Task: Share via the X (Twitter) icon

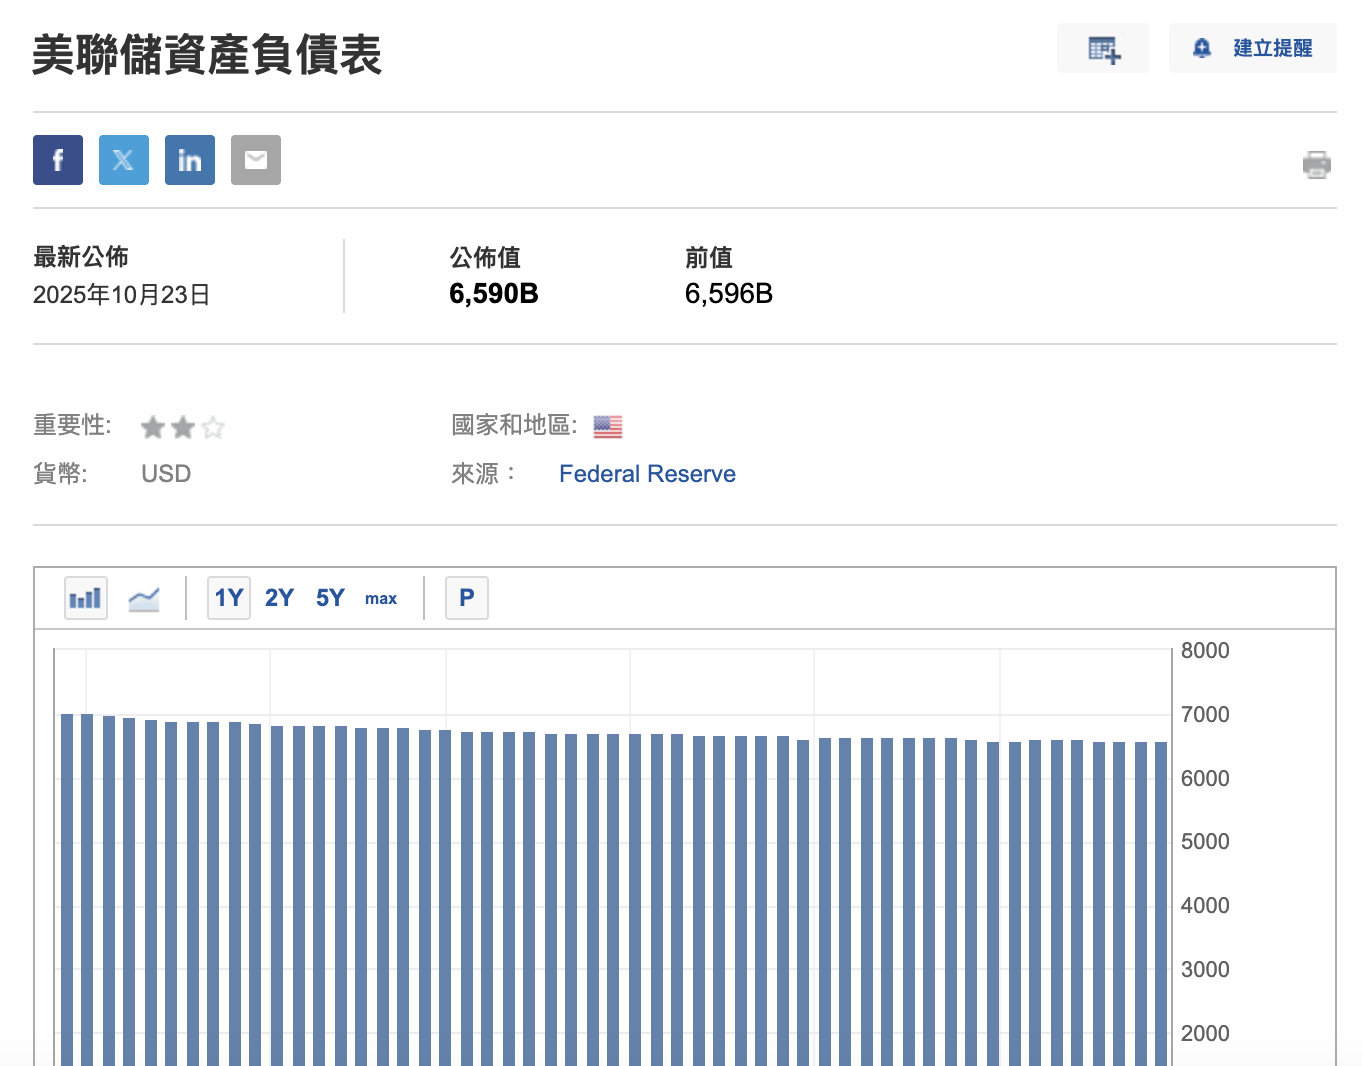Action: tap(124, 160)
